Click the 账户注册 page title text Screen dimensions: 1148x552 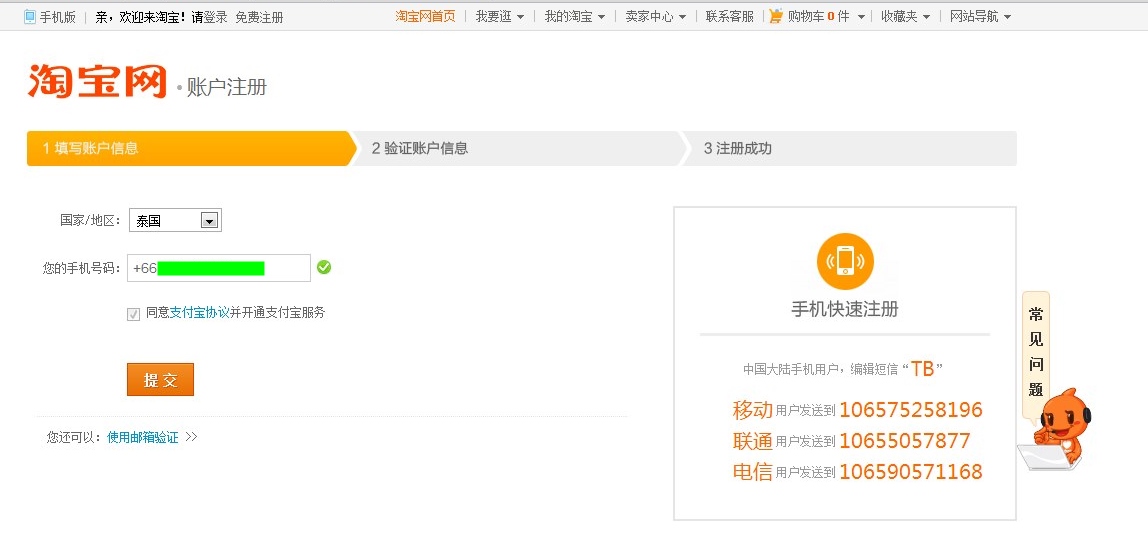pos(227,88)
